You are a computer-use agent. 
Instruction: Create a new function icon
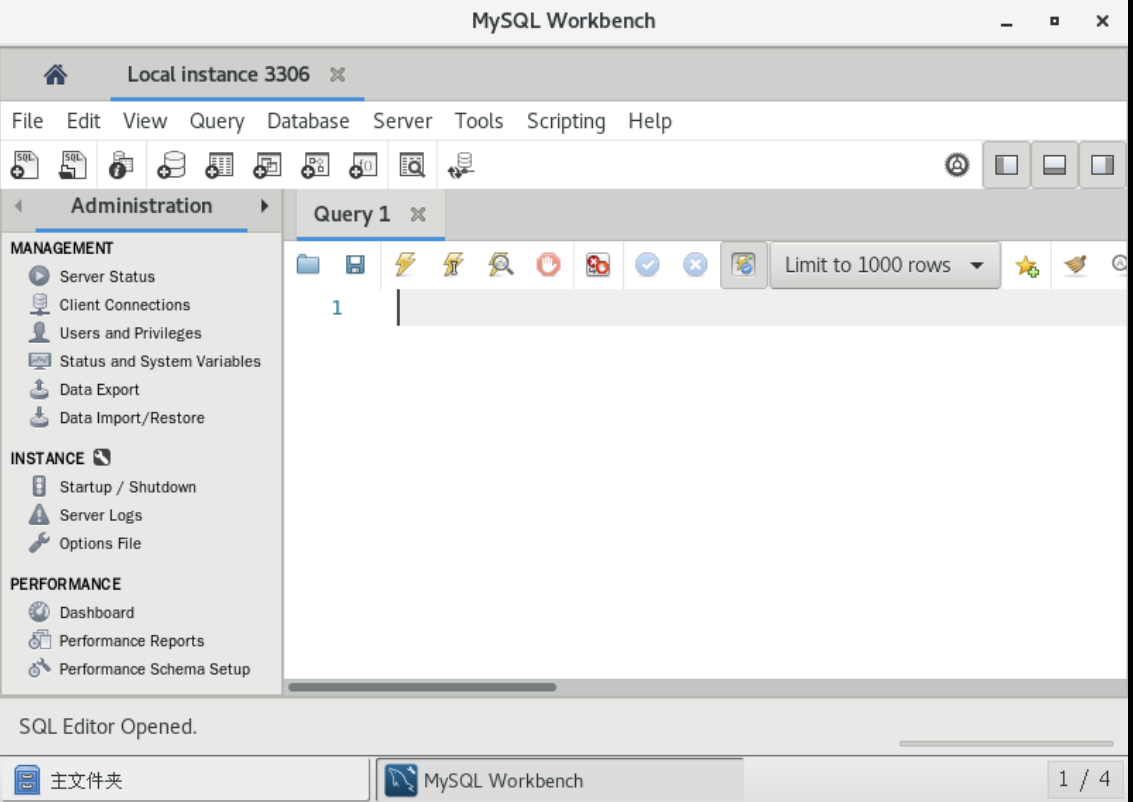tap(363, 165)
